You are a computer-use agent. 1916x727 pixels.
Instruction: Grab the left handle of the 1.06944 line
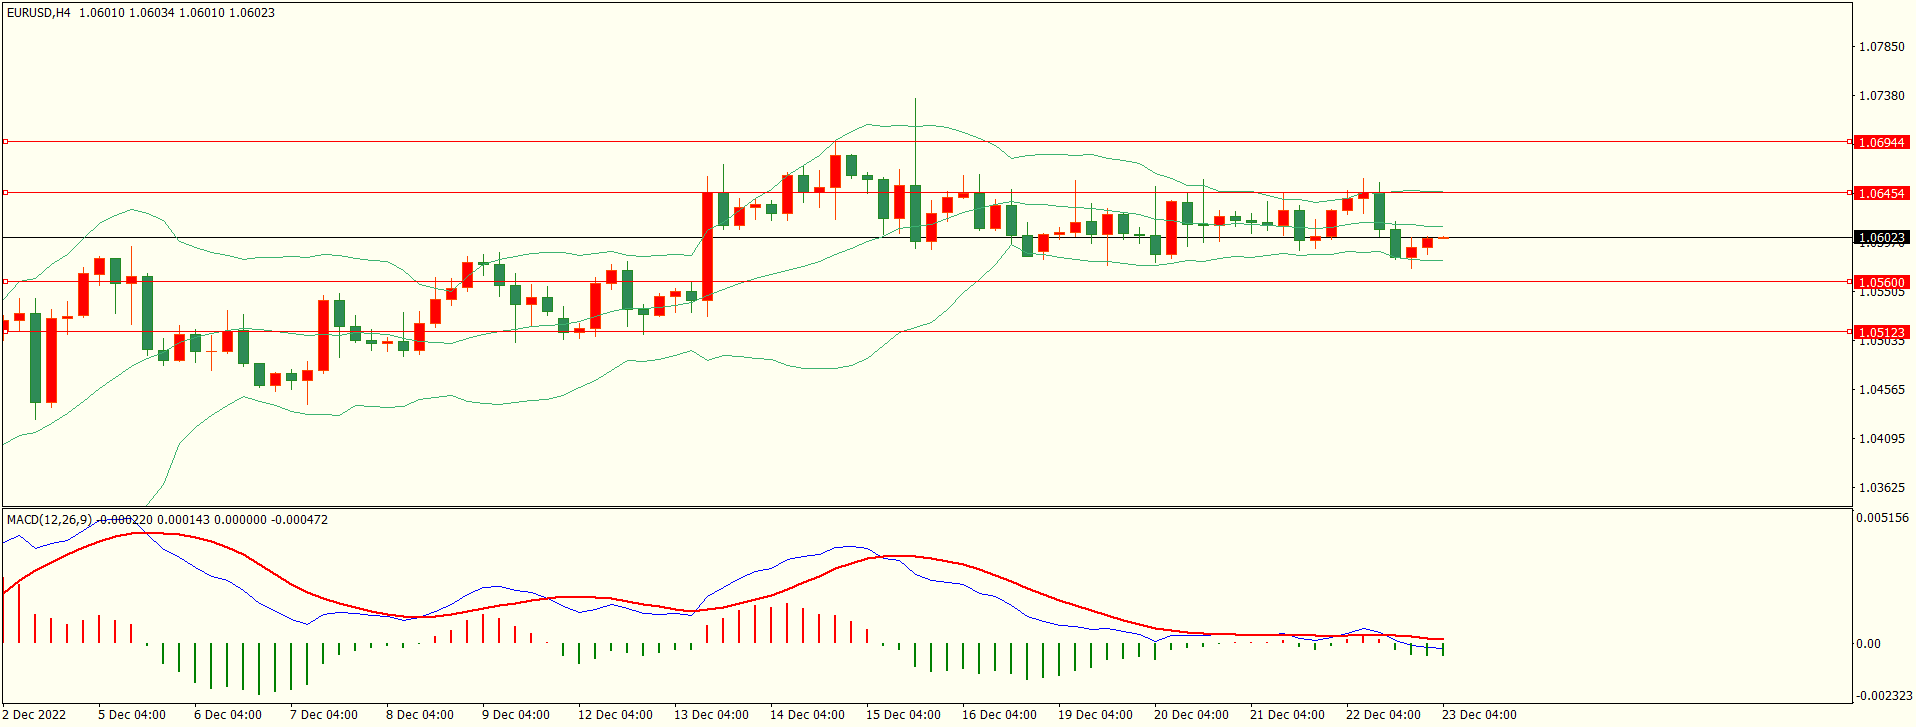(5, 142)
